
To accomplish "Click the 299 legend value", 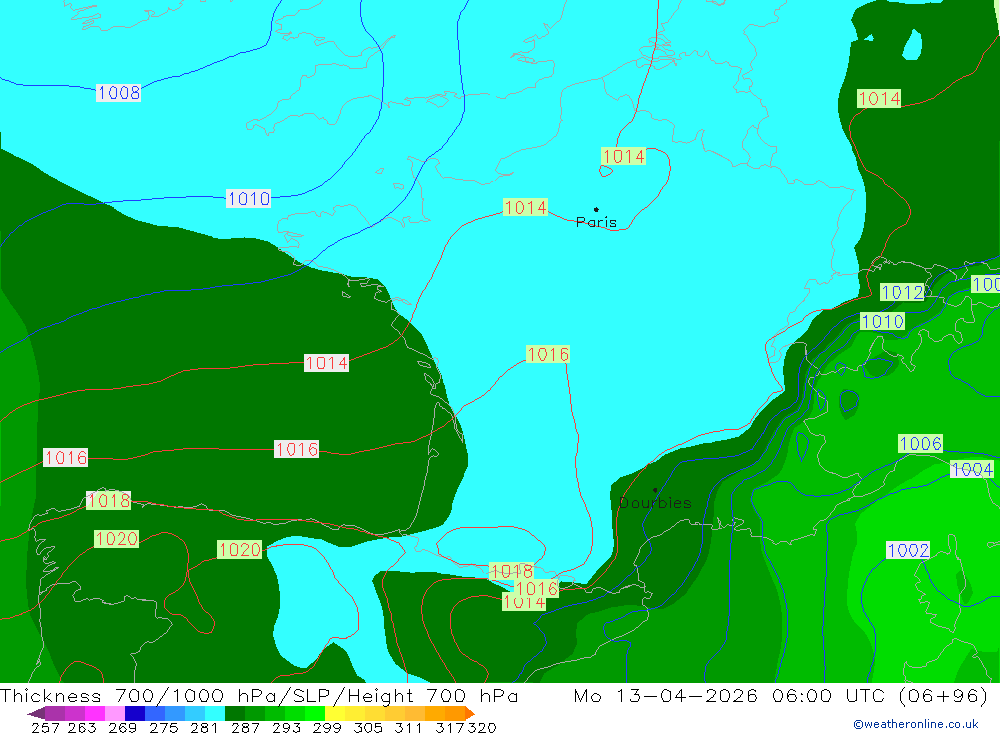I will (x=327, y=727).
